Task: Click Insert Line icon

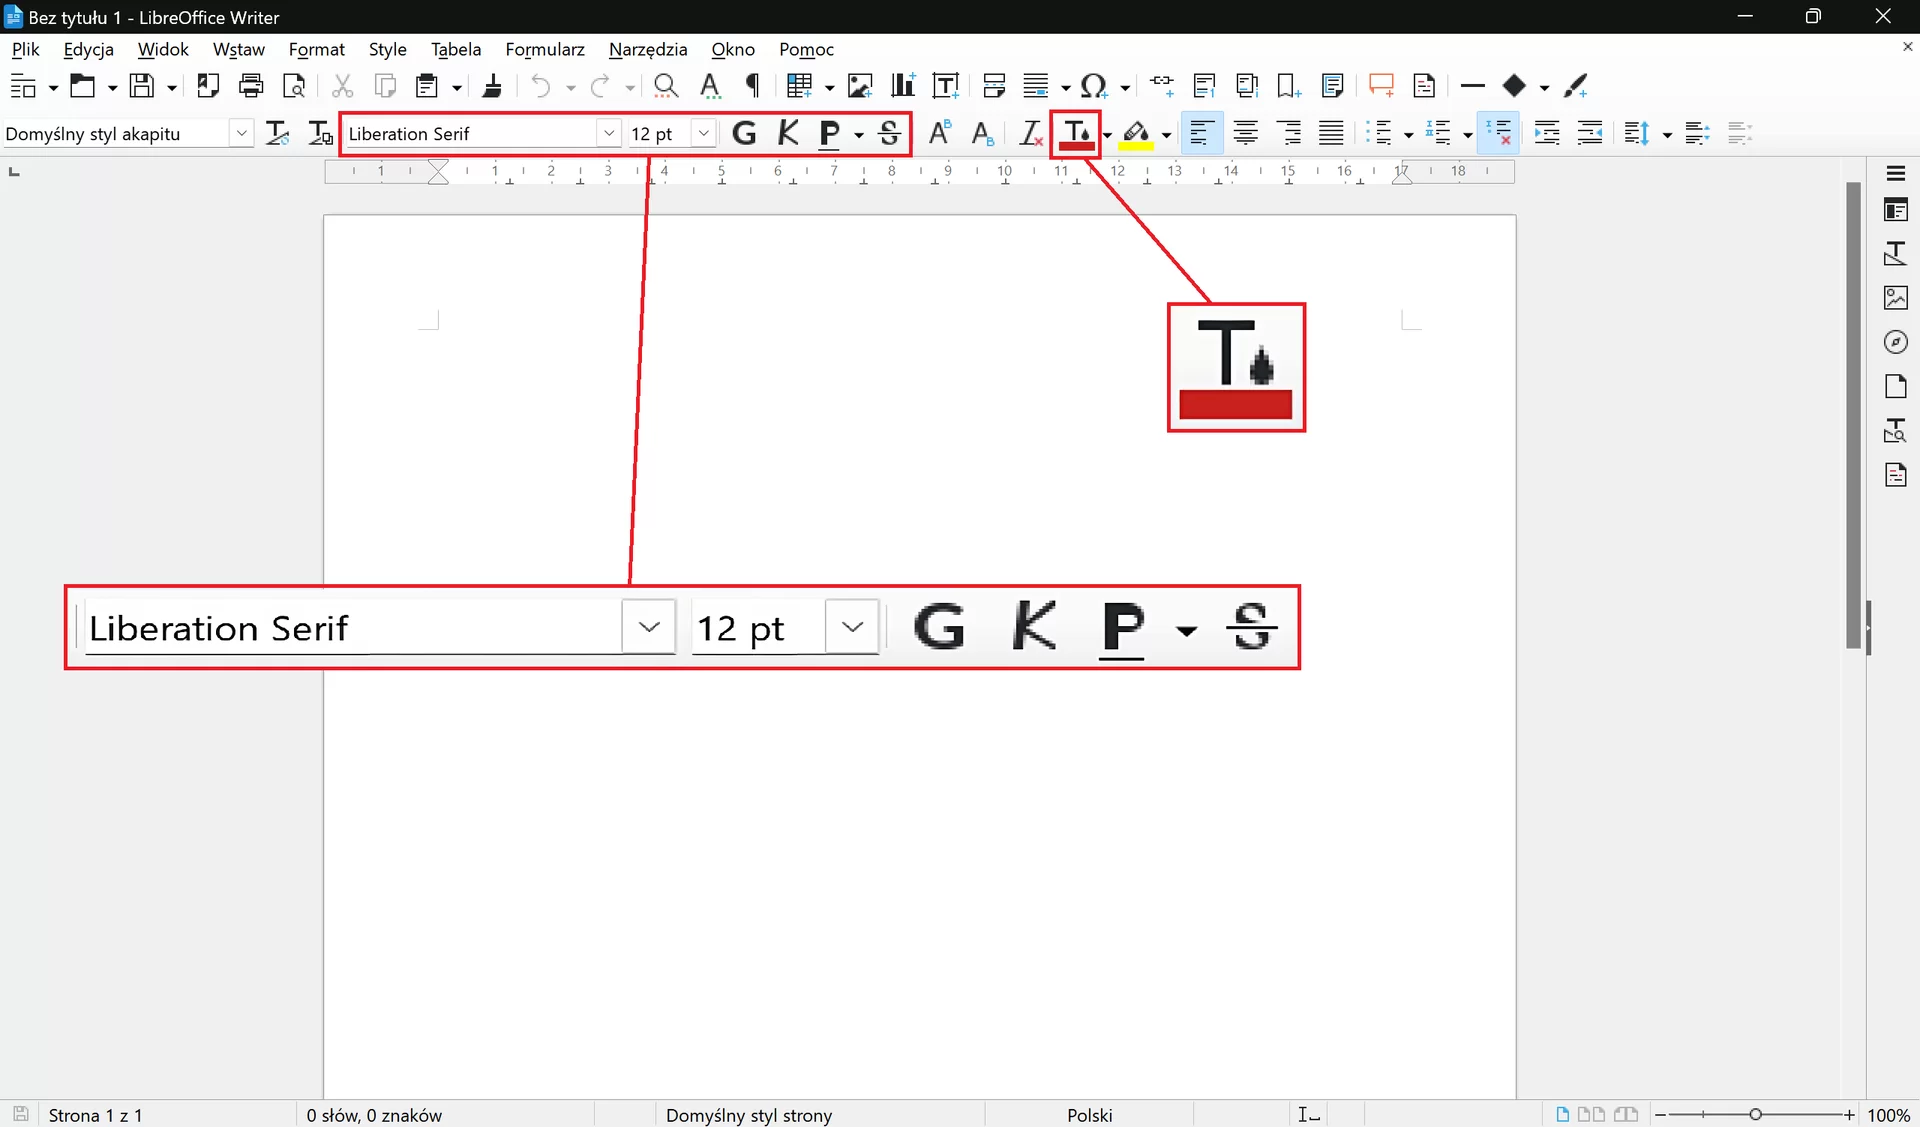Action: pos(1472,86)
